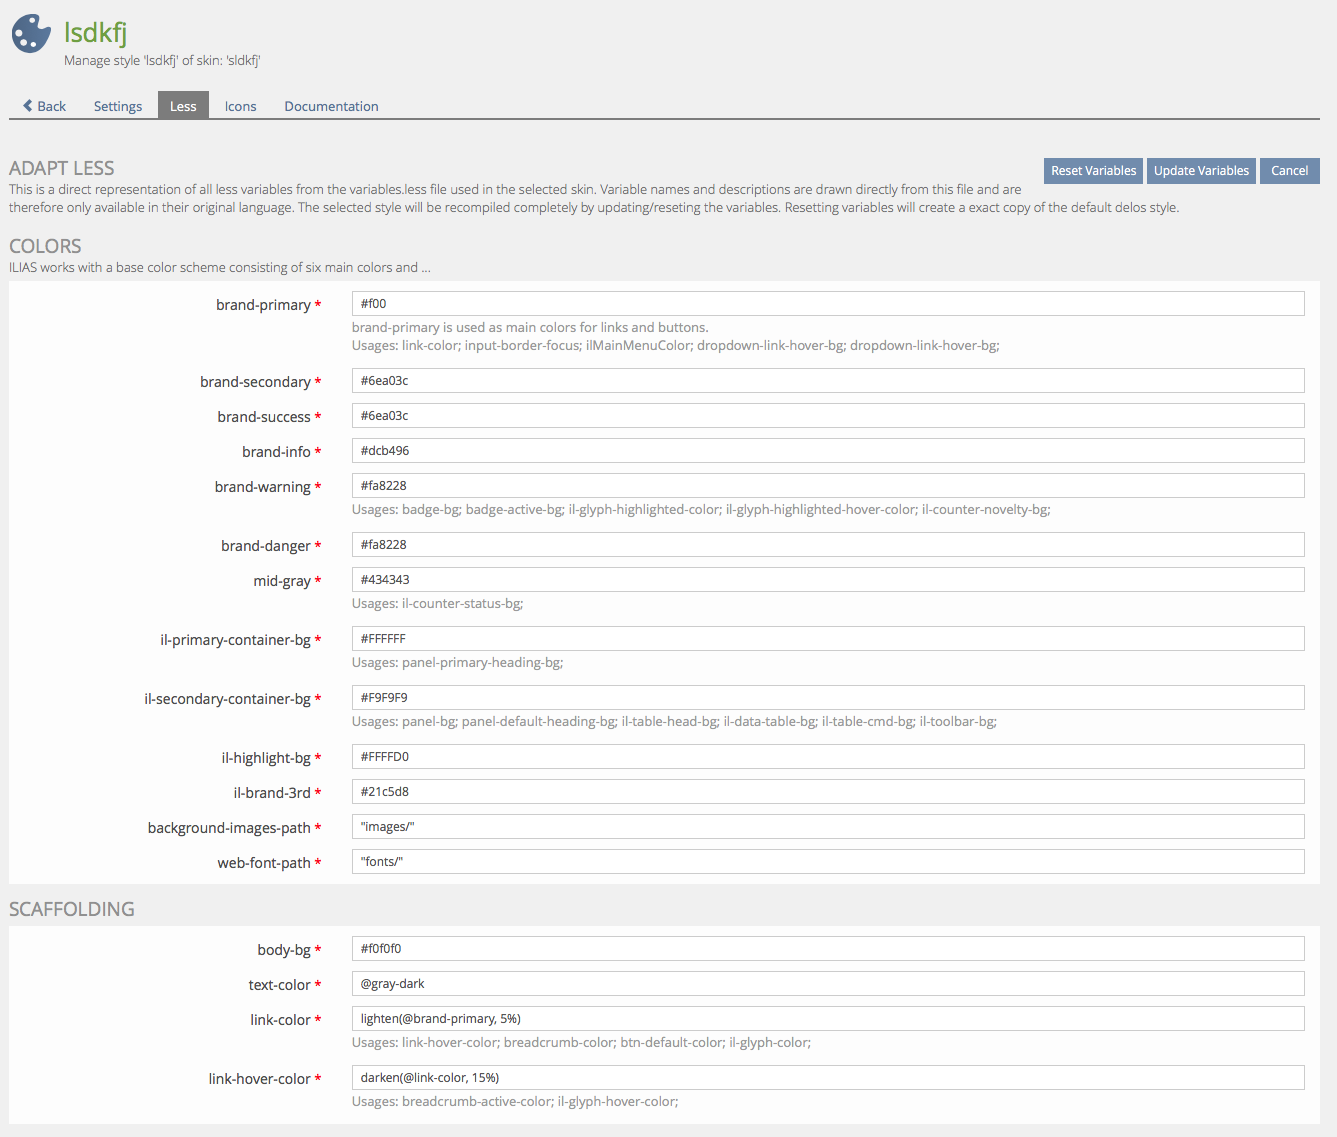Edit the brand-warning color field
Screen dimensions: 1337x1137
[827, 486]
